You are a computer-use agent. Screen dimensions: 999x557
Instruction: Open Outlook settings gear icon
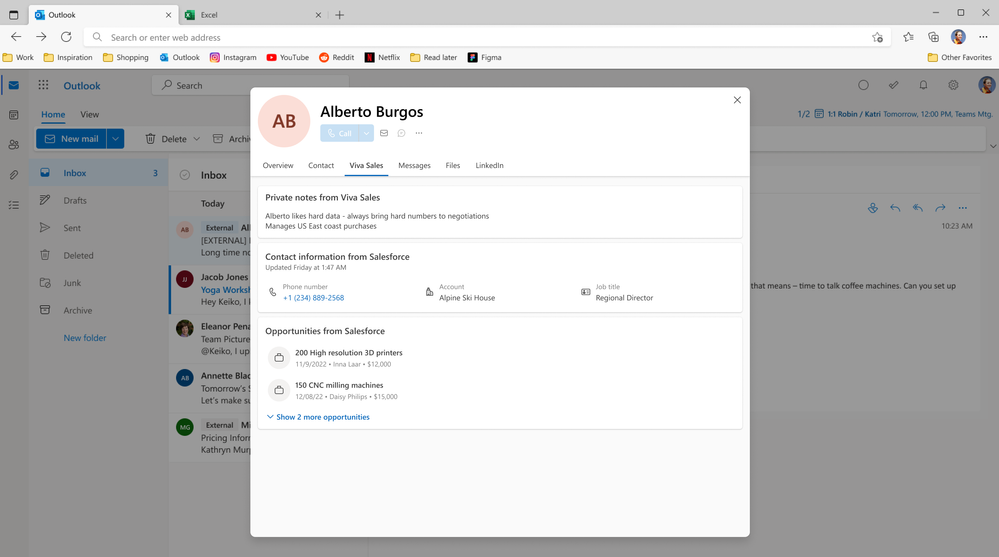click(x=953, y=85)
